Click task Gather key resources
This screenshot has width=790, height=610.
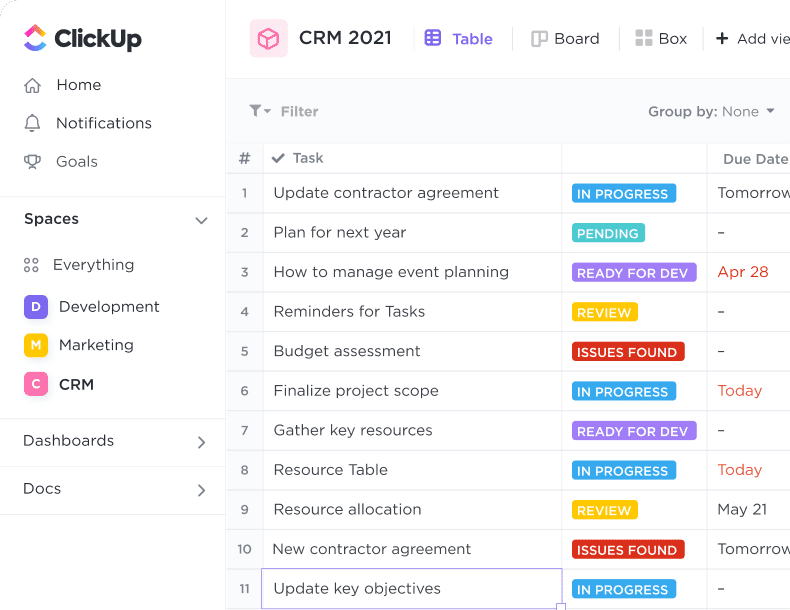click(353, 430)
